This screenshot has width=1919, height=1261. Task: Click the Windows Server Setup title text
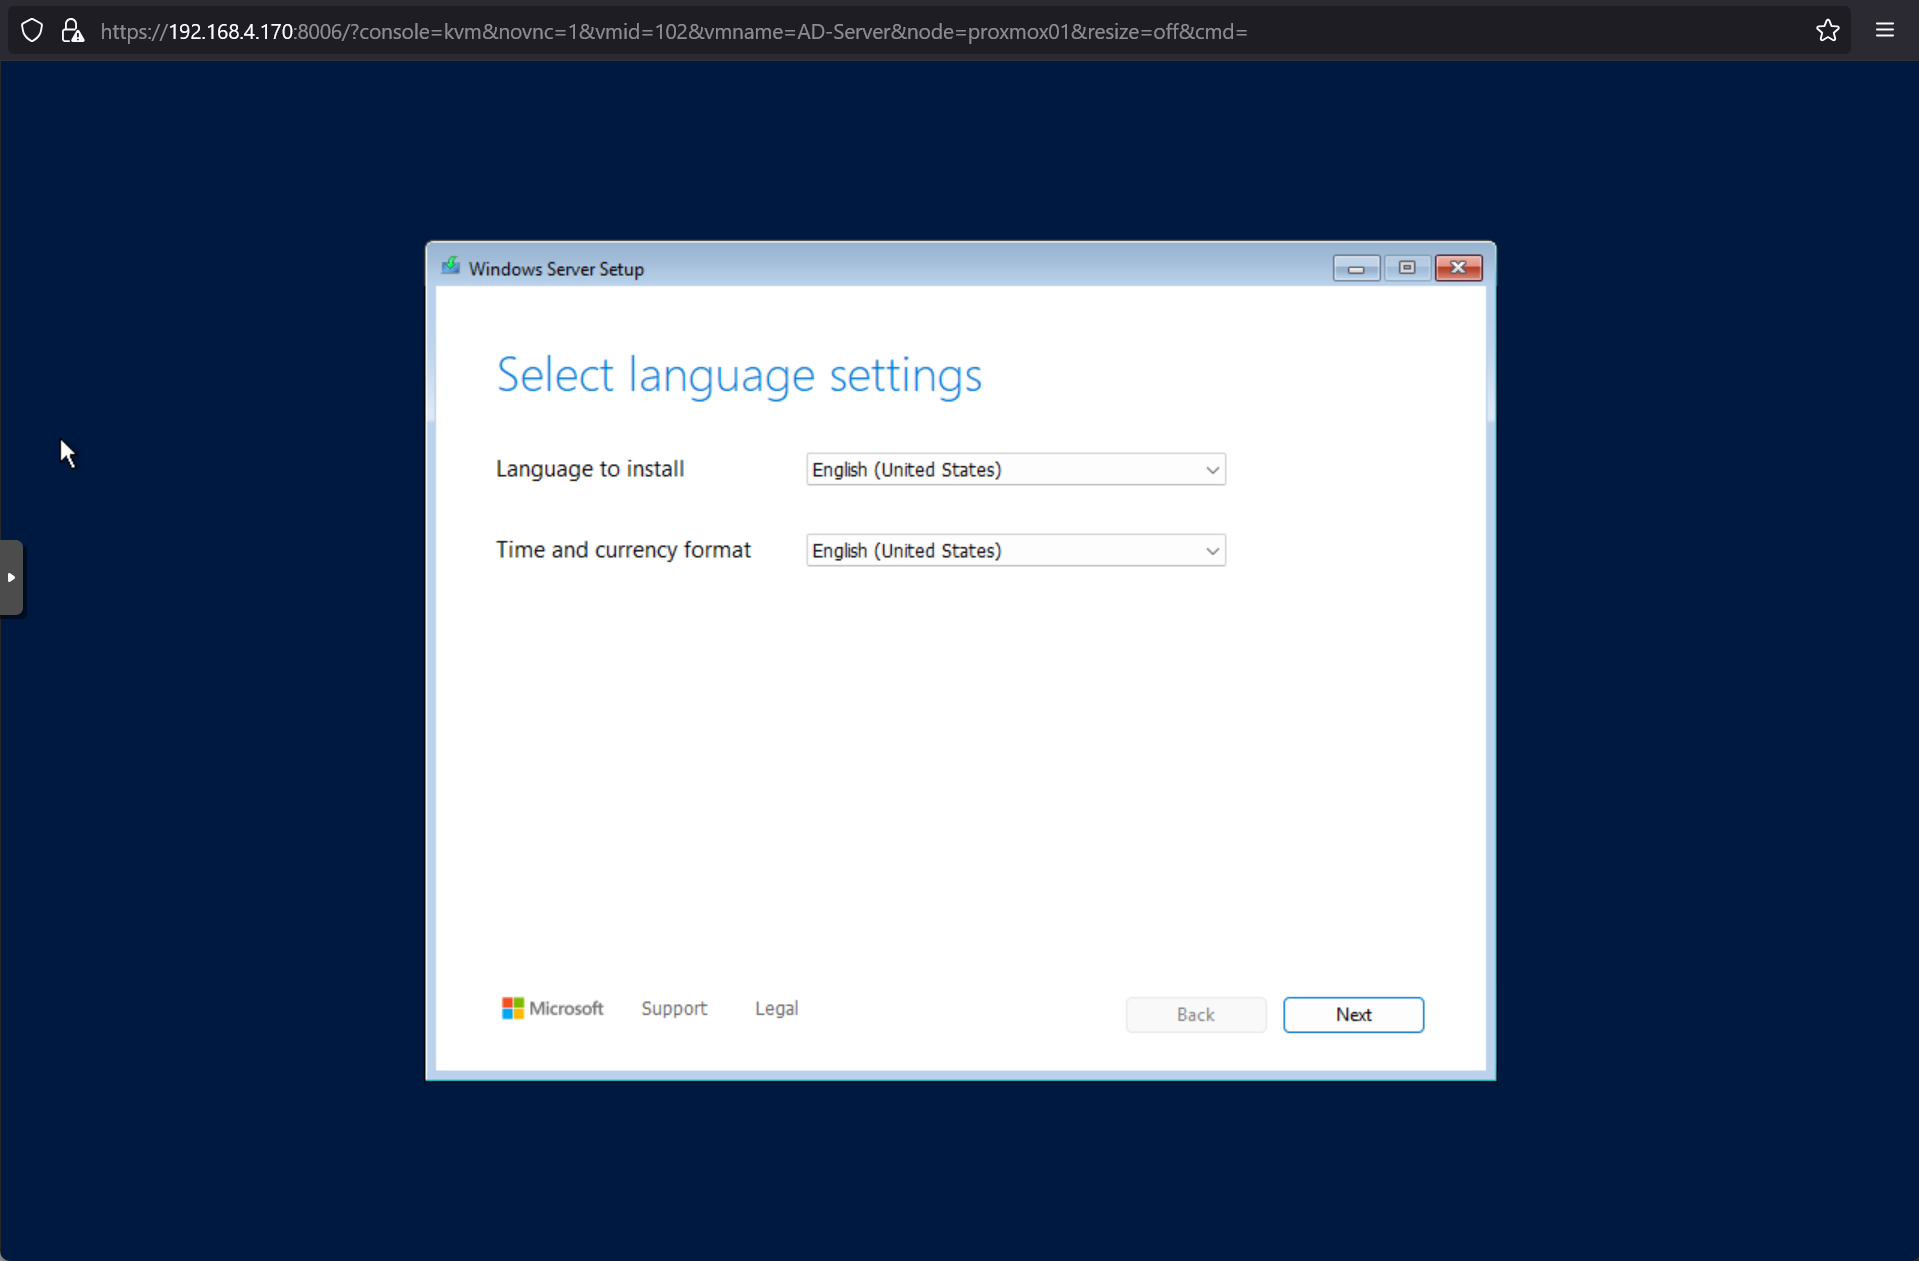[x=556, y=269]
